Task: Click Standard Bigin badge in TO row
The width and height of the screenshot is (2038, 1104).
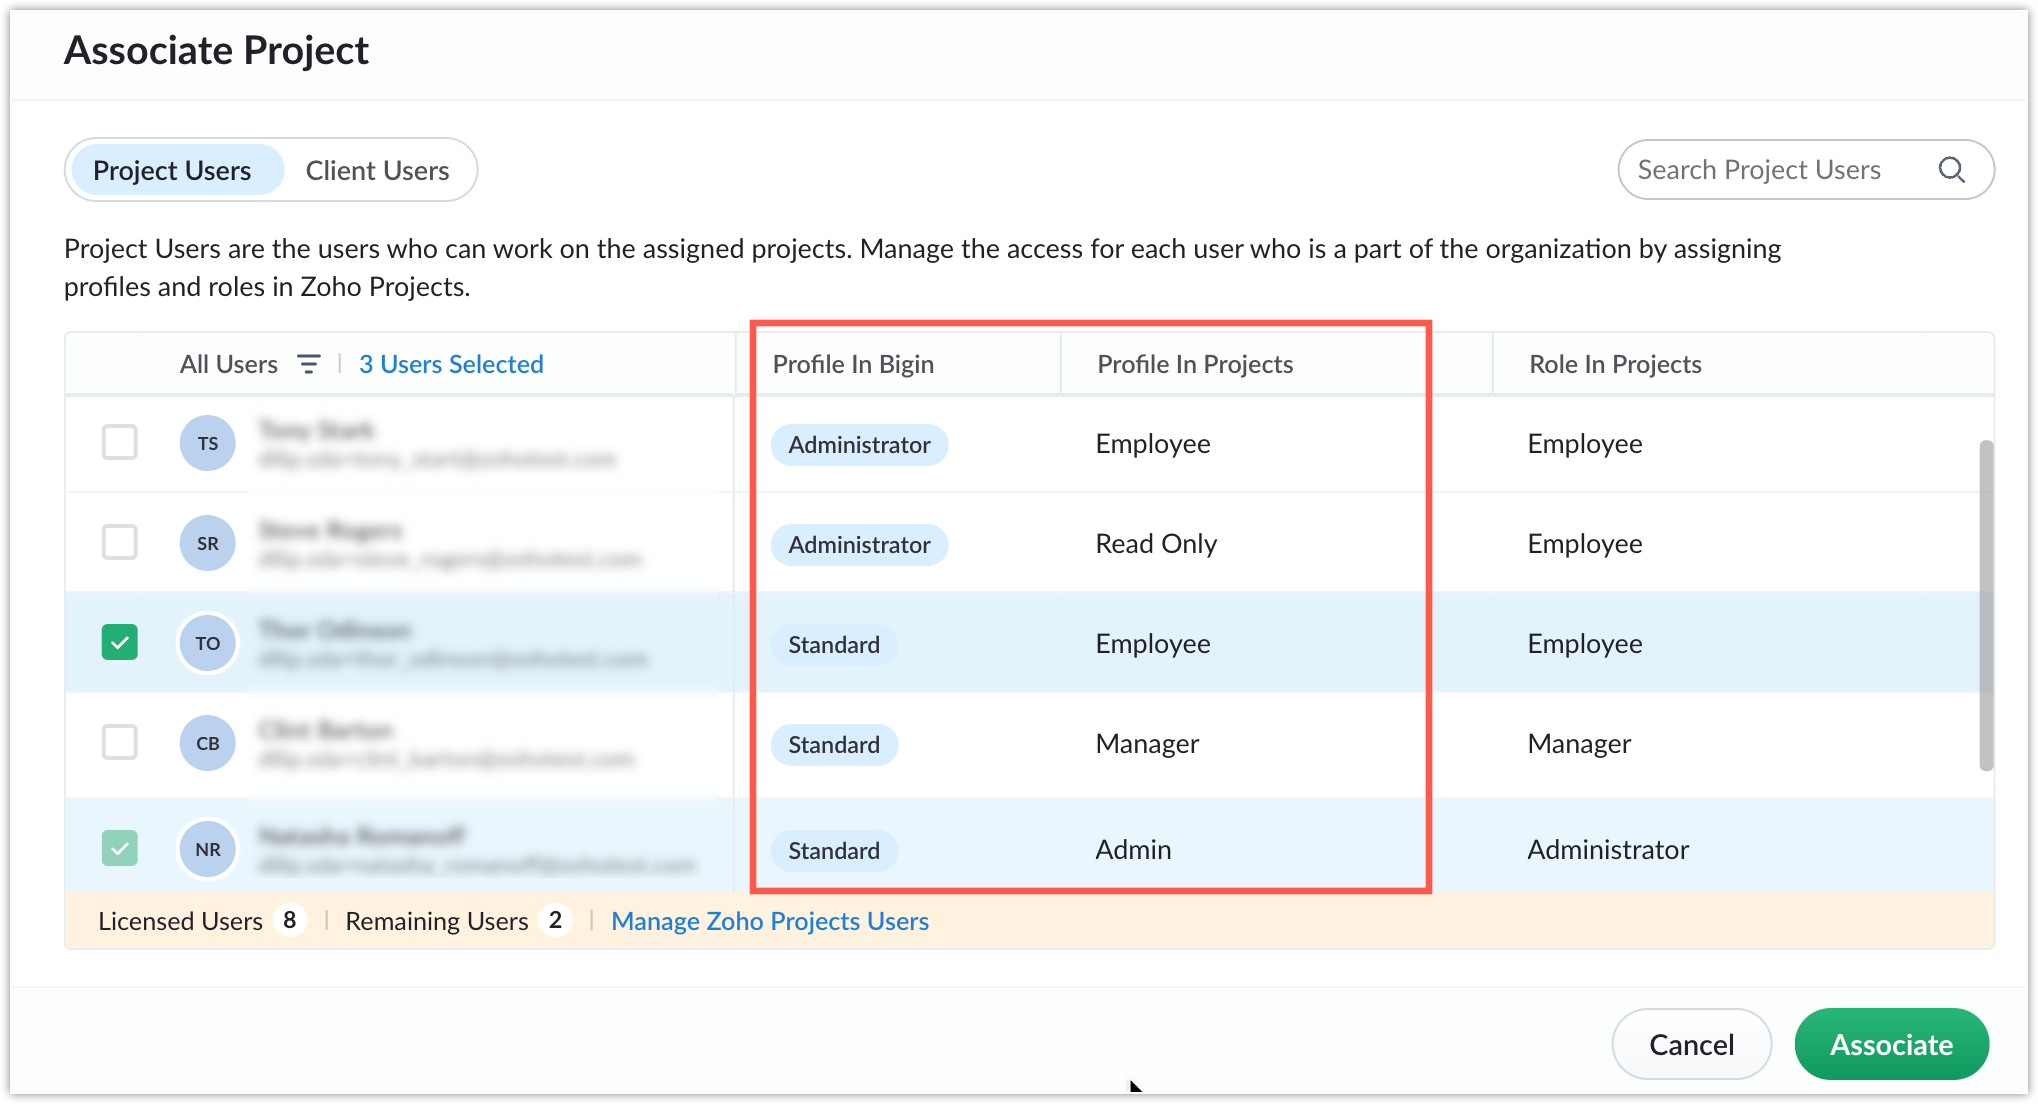Action: (x=834, y=644)
